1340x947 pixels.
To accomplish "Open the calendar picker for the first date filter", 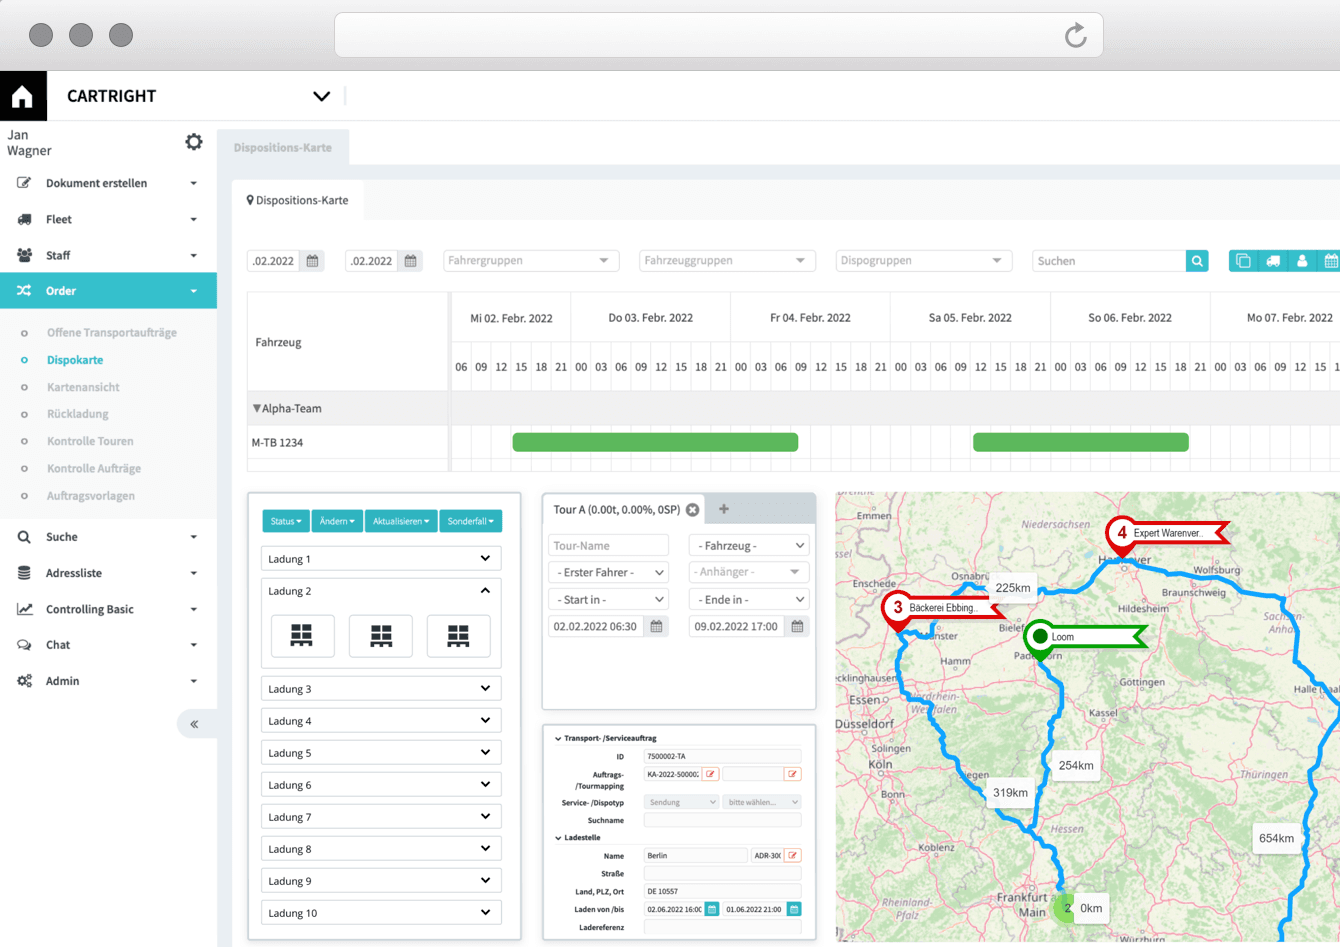I will (x=312, y=261).
